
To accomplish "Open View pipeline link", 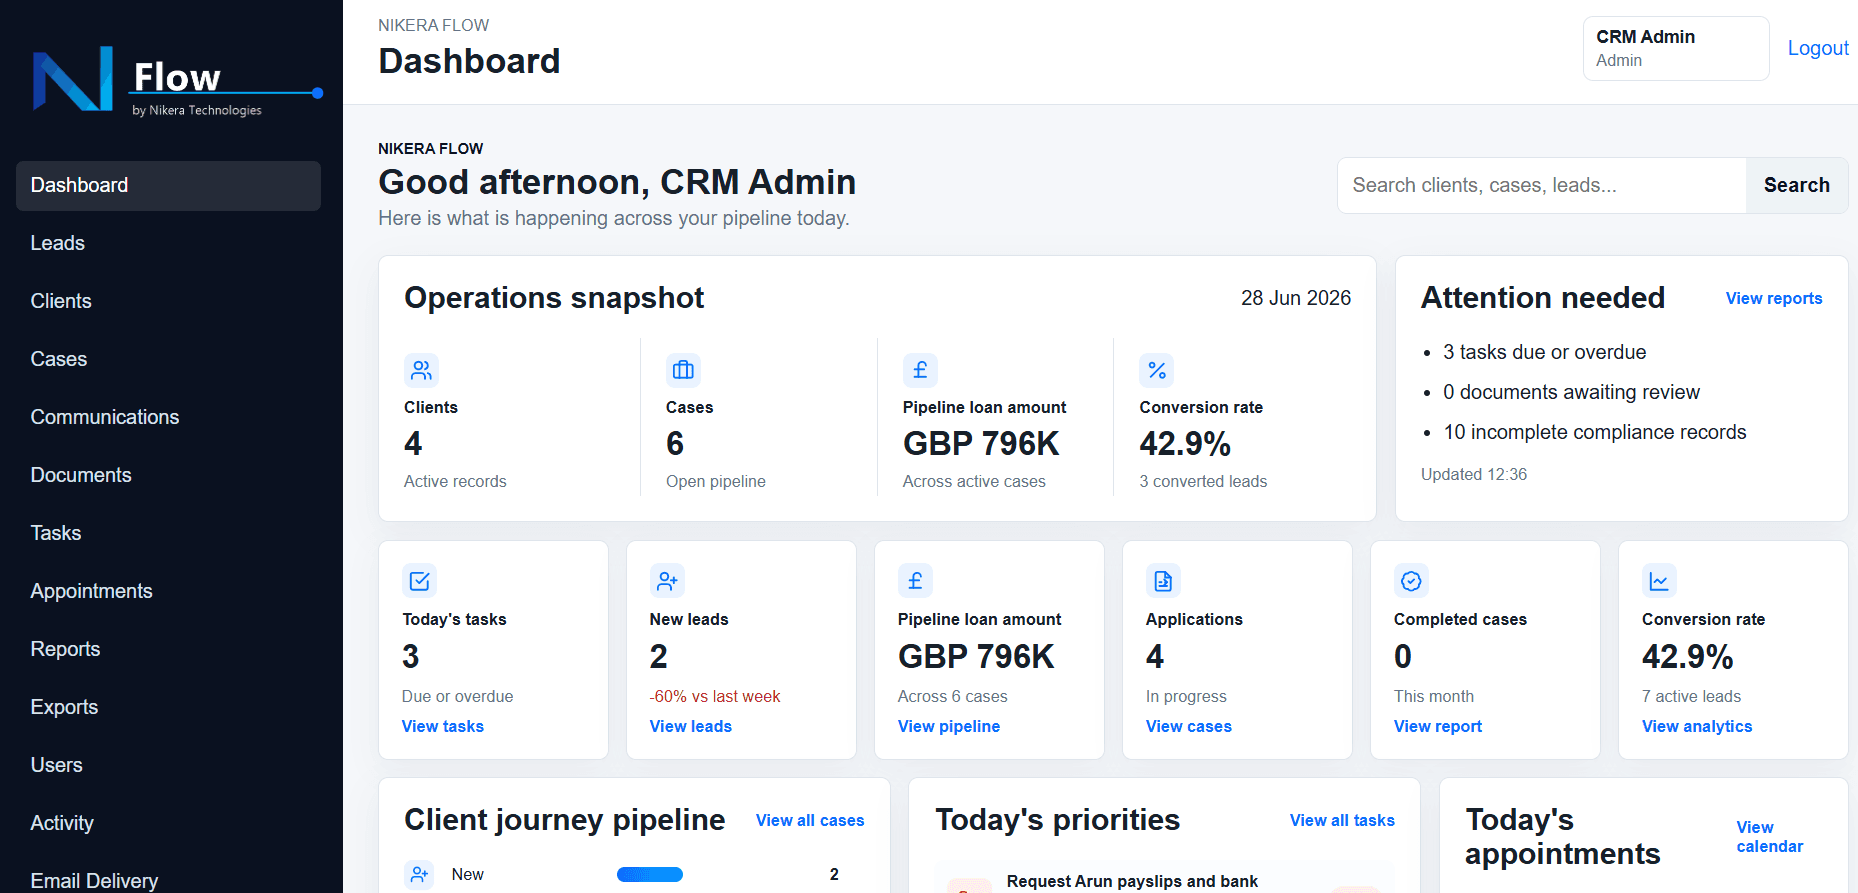I will 949,726.
